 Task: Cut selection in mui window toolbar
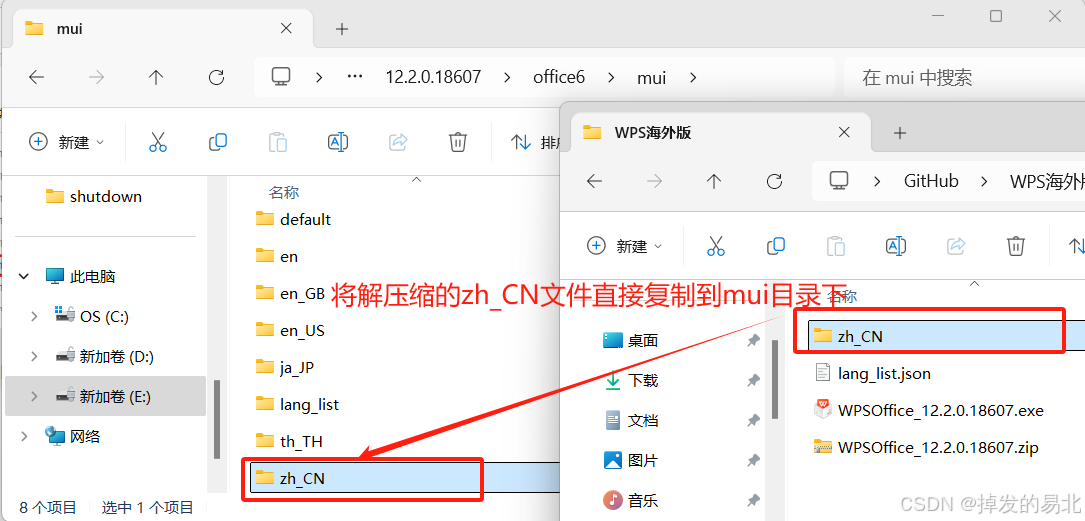(158, 142)
